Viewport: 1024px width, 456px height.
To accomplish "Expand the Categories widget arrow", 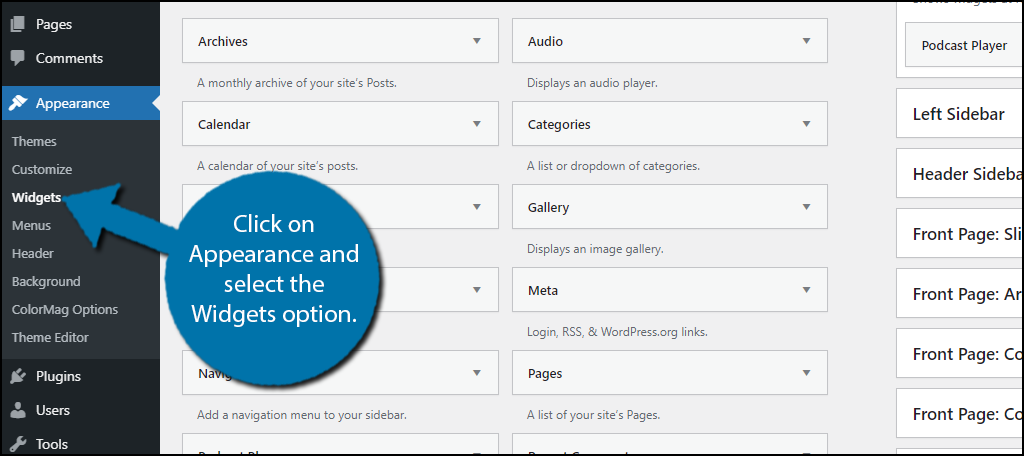I will 807,123.
